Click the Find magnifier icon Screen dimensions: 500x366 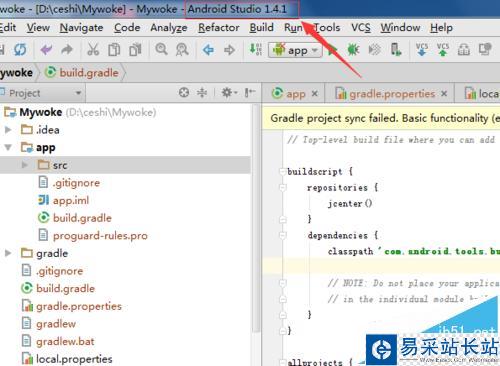click(161, 49)
